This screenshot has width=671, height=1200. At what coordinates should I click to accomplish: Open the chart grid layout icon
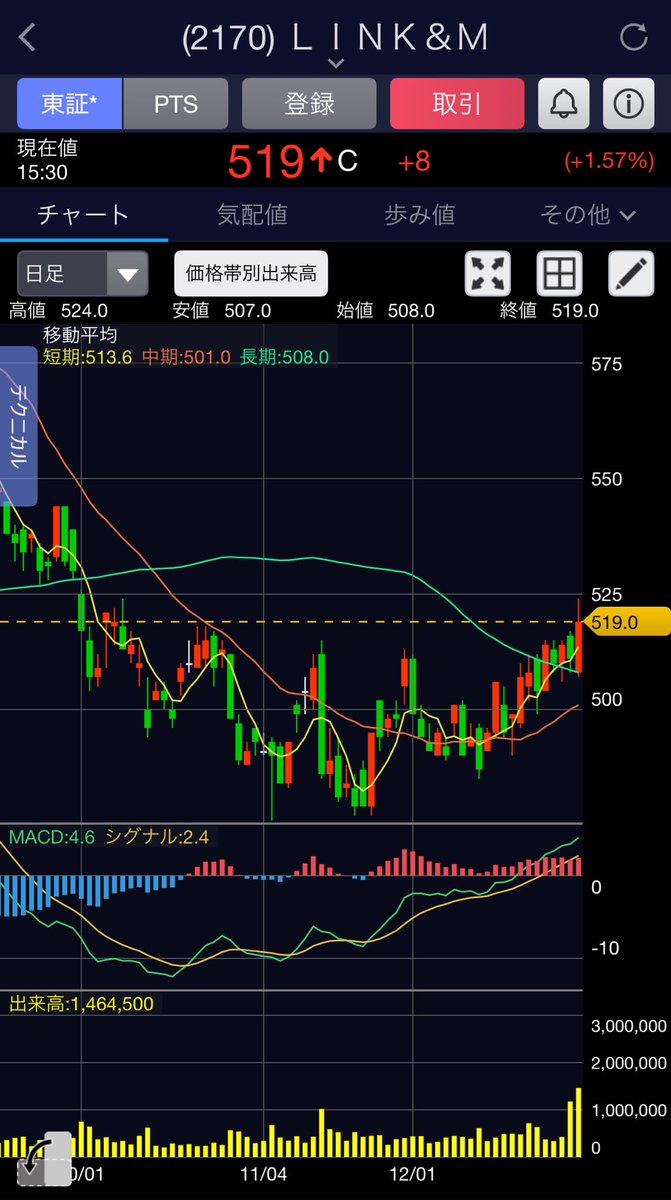559,272
